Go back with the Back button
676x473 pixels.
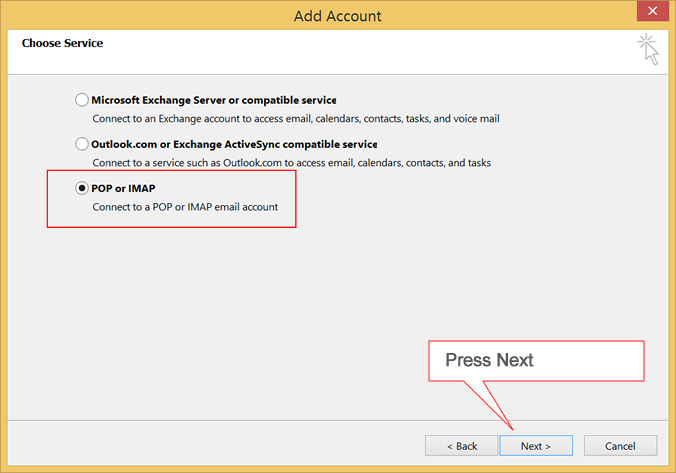(x=461, y=445)
